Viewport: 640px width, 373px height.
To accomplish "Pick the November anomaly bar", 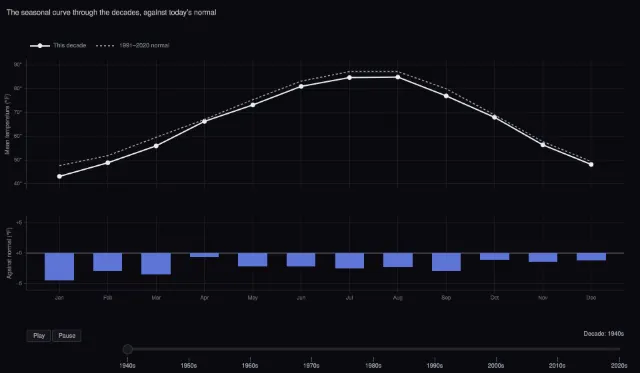I will [x=543, y=258].
